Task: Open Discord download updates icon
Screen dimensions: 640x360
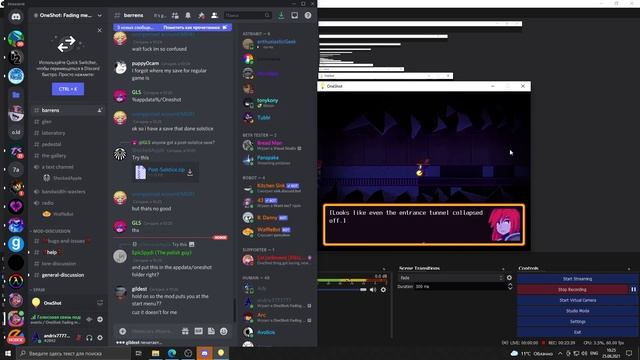Action: click(x=281, y=16)
